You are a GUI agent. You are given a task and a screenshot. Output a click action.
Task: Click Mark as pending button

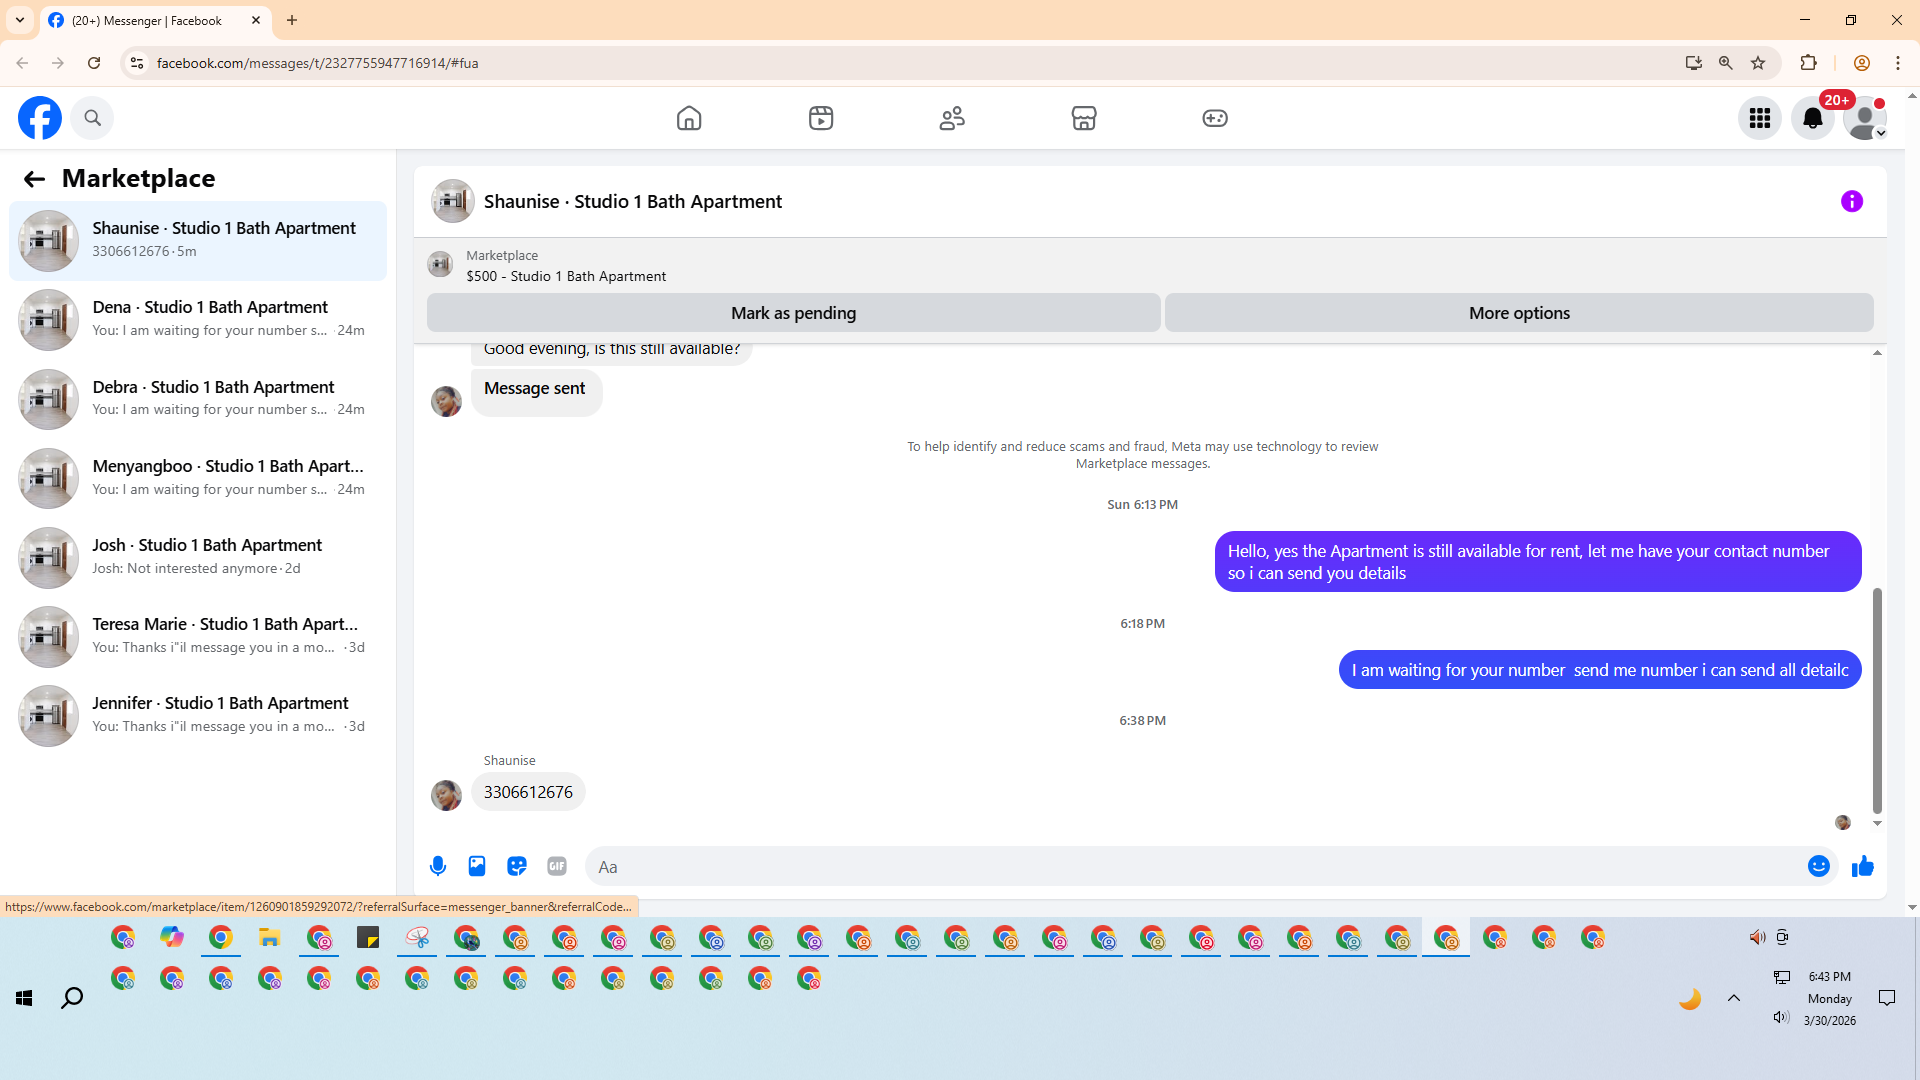point(793,313)
